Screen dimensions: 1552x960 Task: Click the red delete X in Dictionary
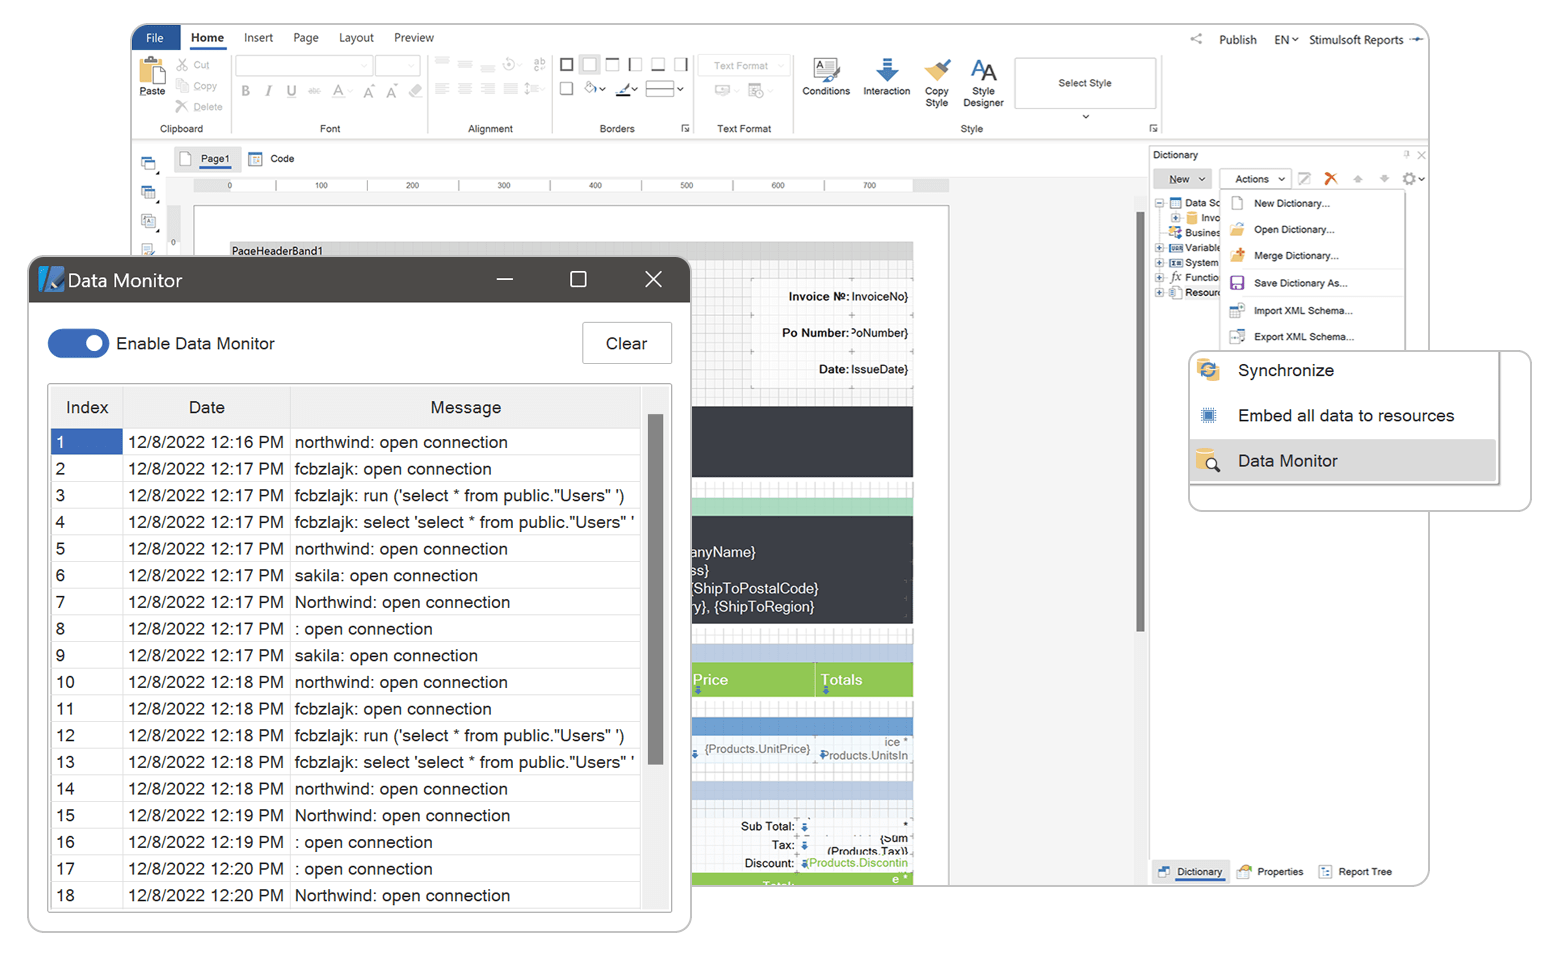[x=1330, y=179]
